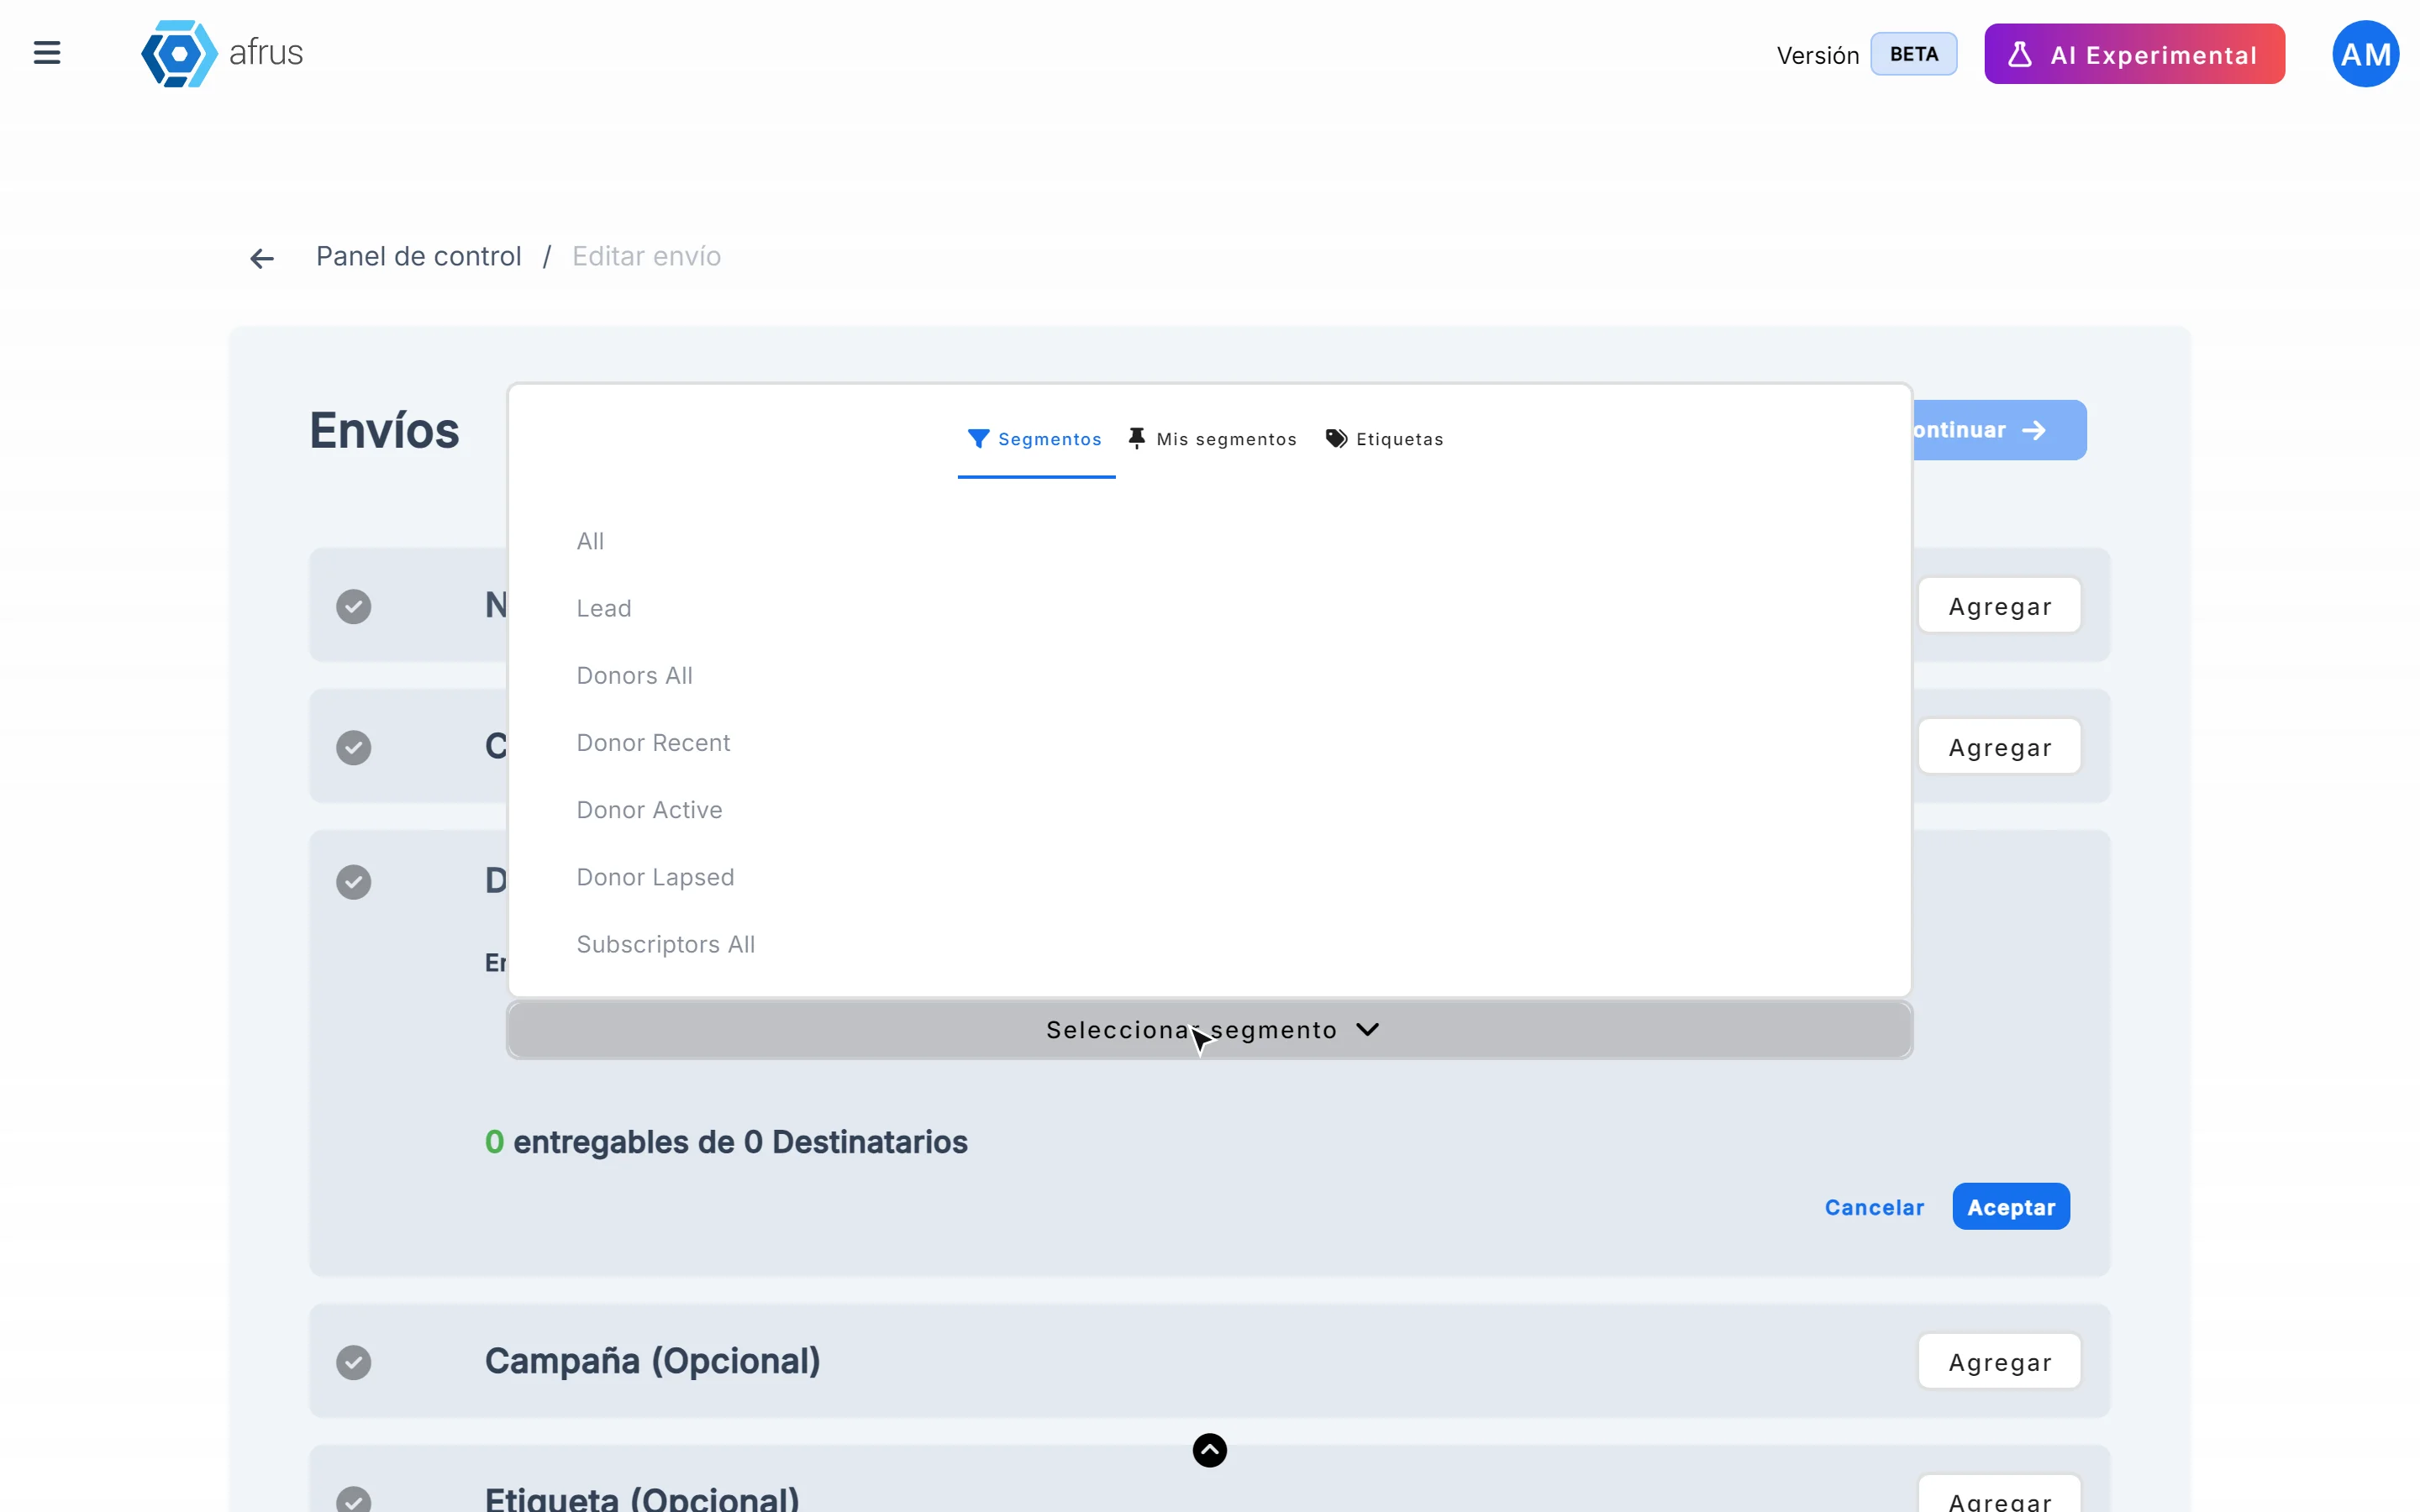Click Agregar in the first Envíos row

(x=1999, y=606)
